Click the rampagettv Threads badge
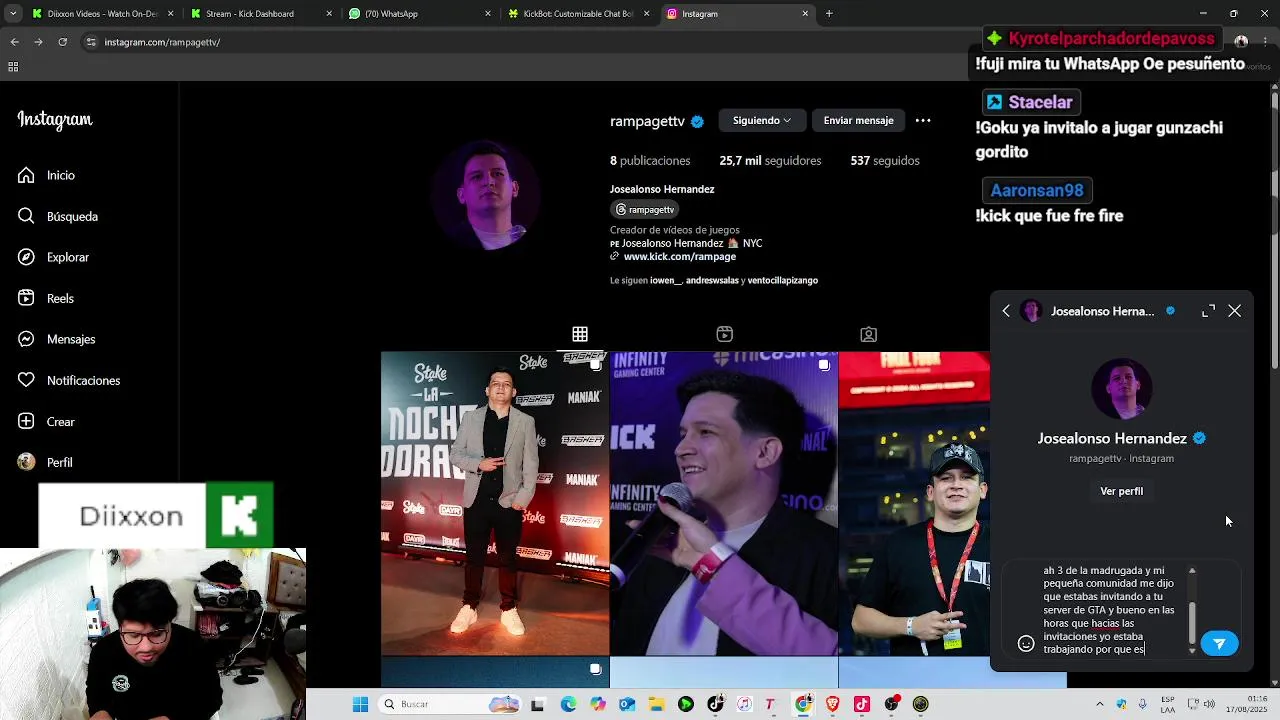The height and width of the screenshot is (720, 1280). 645,209
